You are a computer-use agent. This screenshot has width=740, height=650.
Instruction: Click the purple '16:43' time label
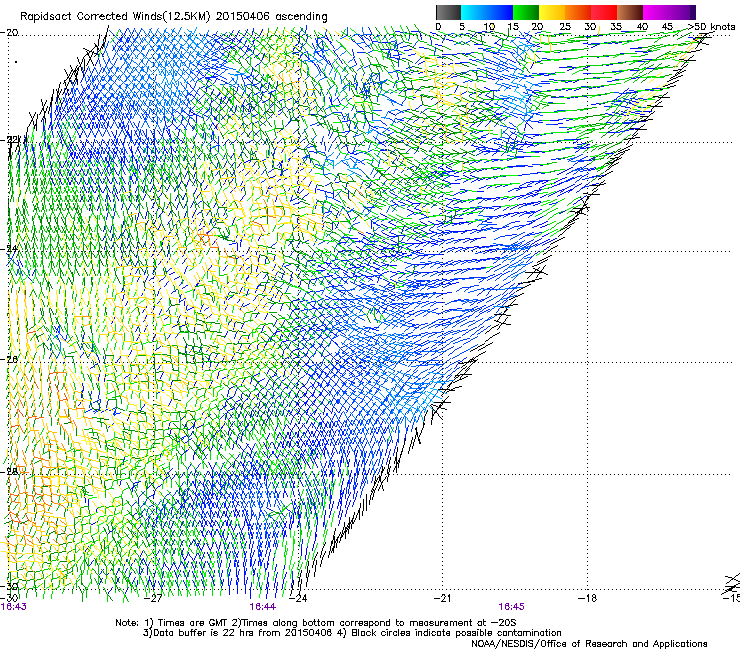coord(14,607)
